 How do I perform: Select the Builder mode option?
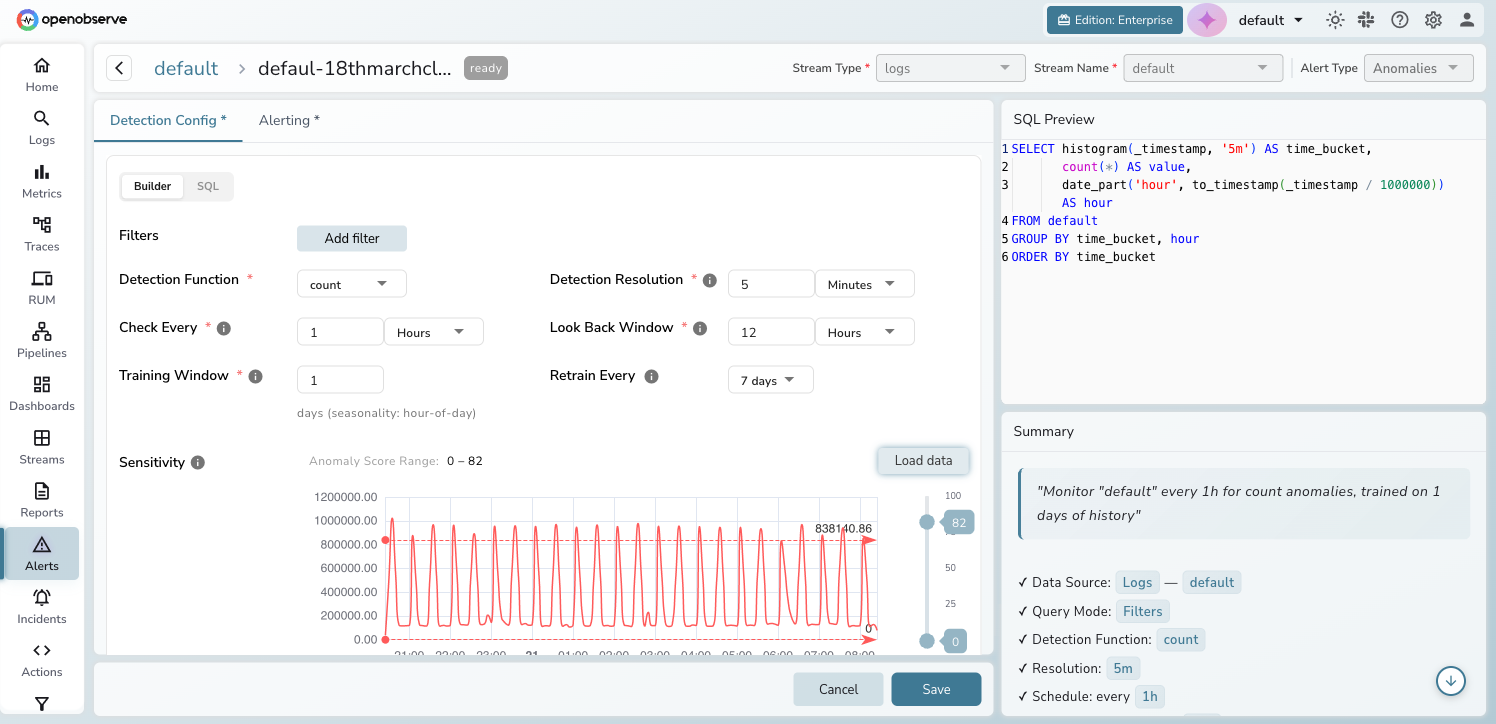pos(151,186)
